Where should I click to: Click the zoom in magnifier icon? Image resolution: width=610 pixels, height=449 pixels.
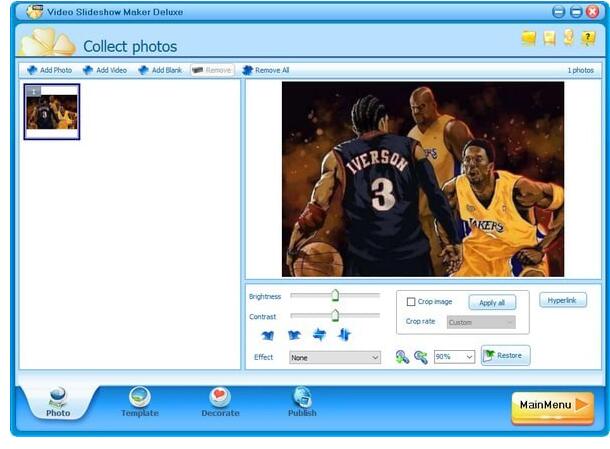coord(402,356)
